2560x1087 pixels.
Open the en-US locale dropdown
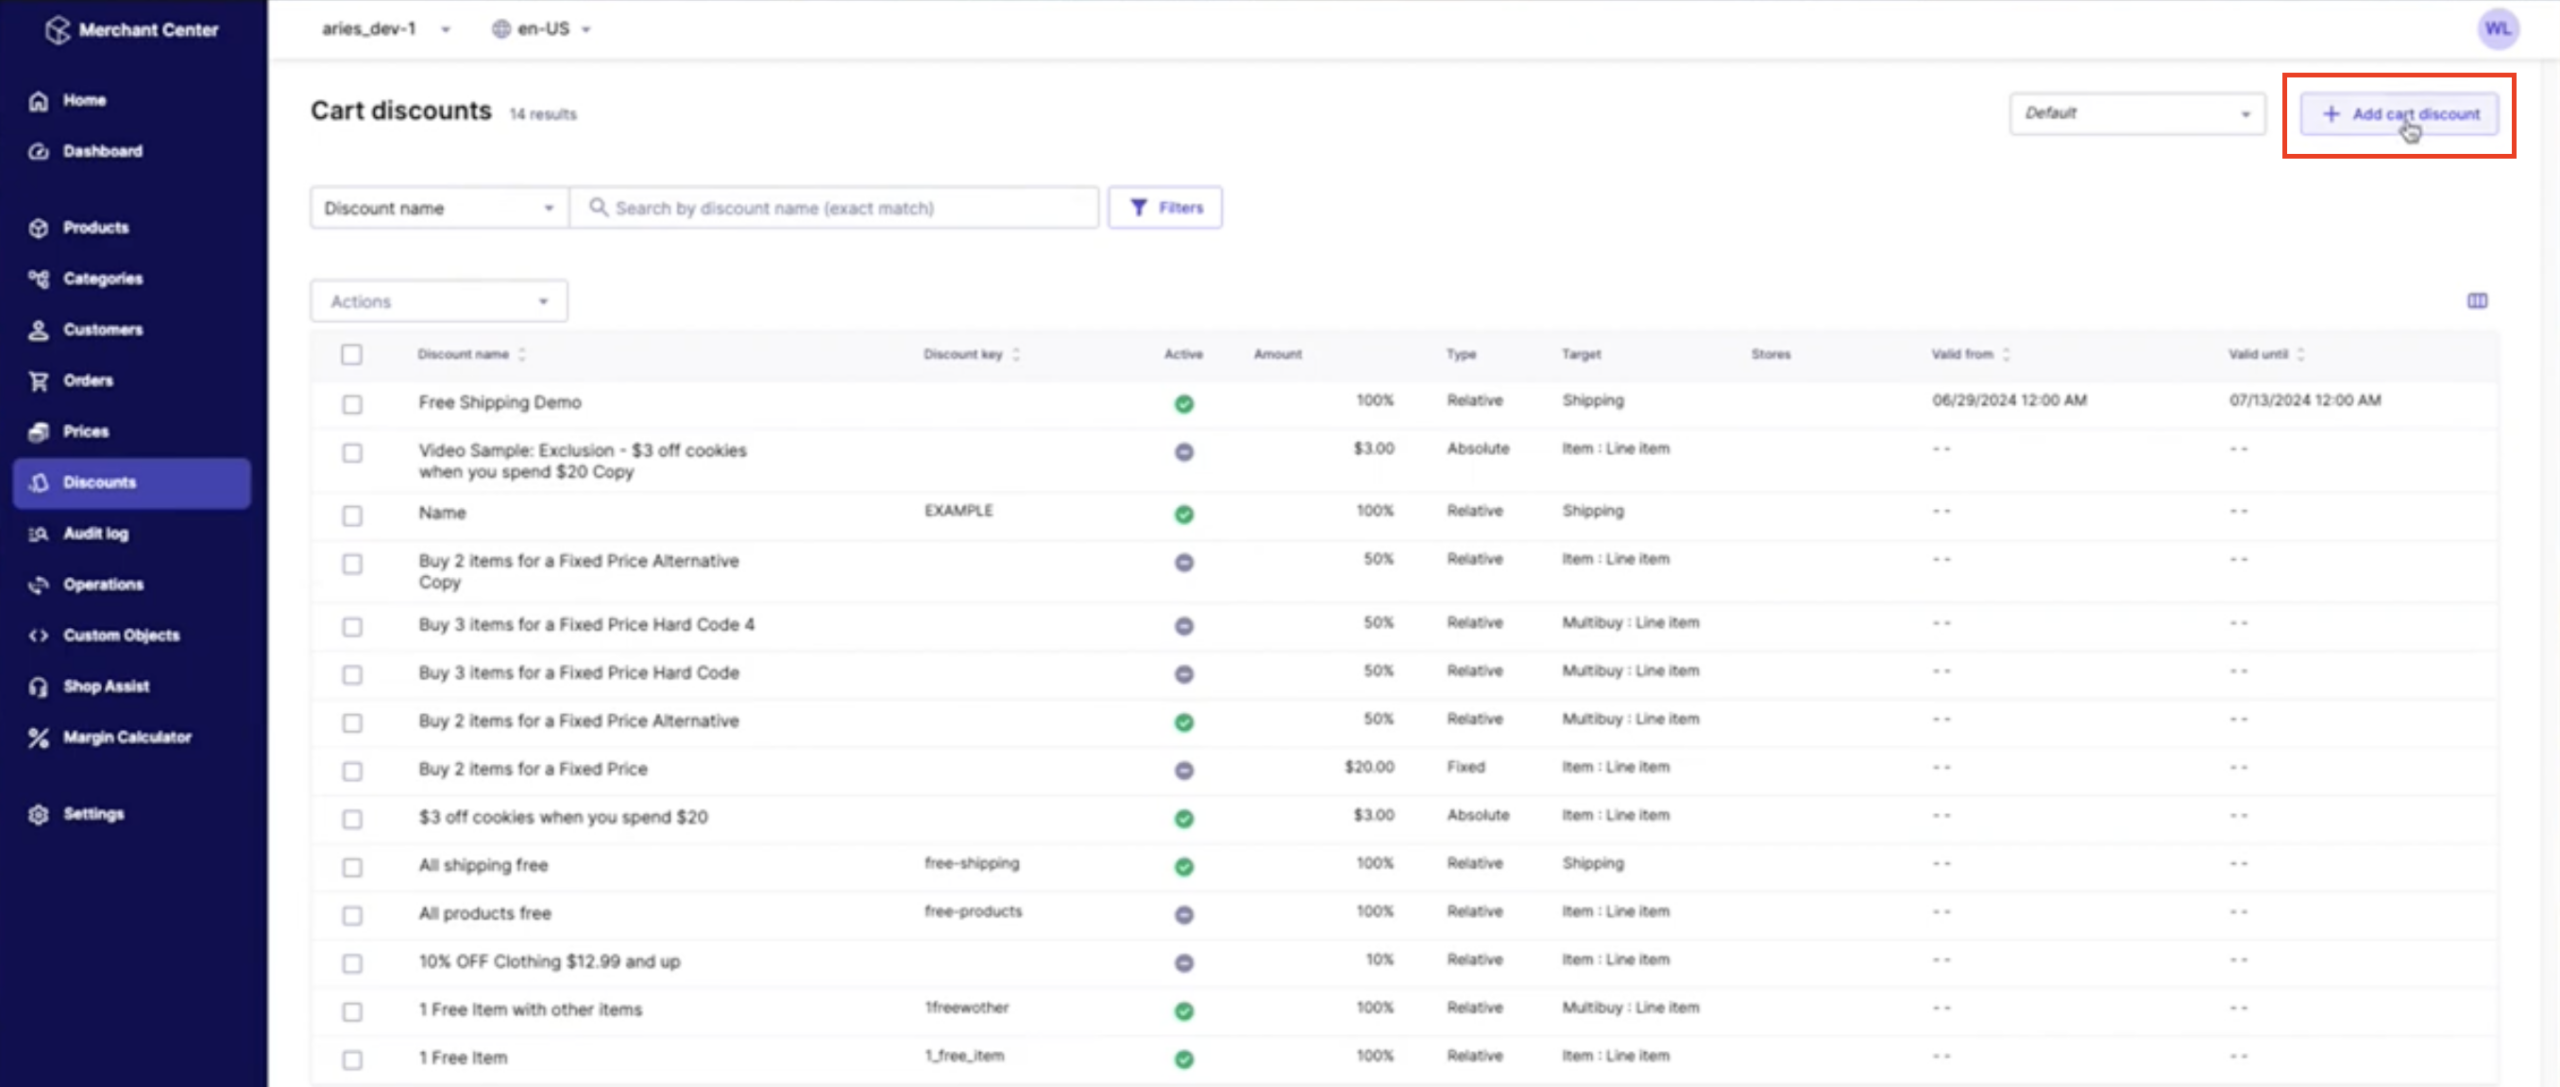click(x=541, y=29)
